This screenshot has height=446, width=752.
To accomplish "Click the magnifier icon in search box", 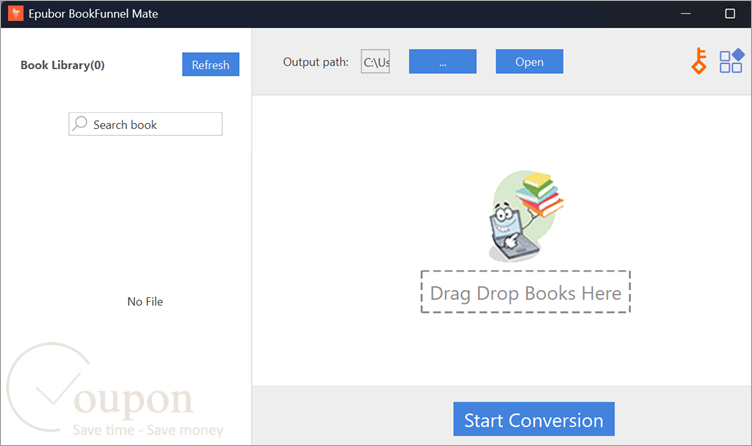I will tap(80, 124).
